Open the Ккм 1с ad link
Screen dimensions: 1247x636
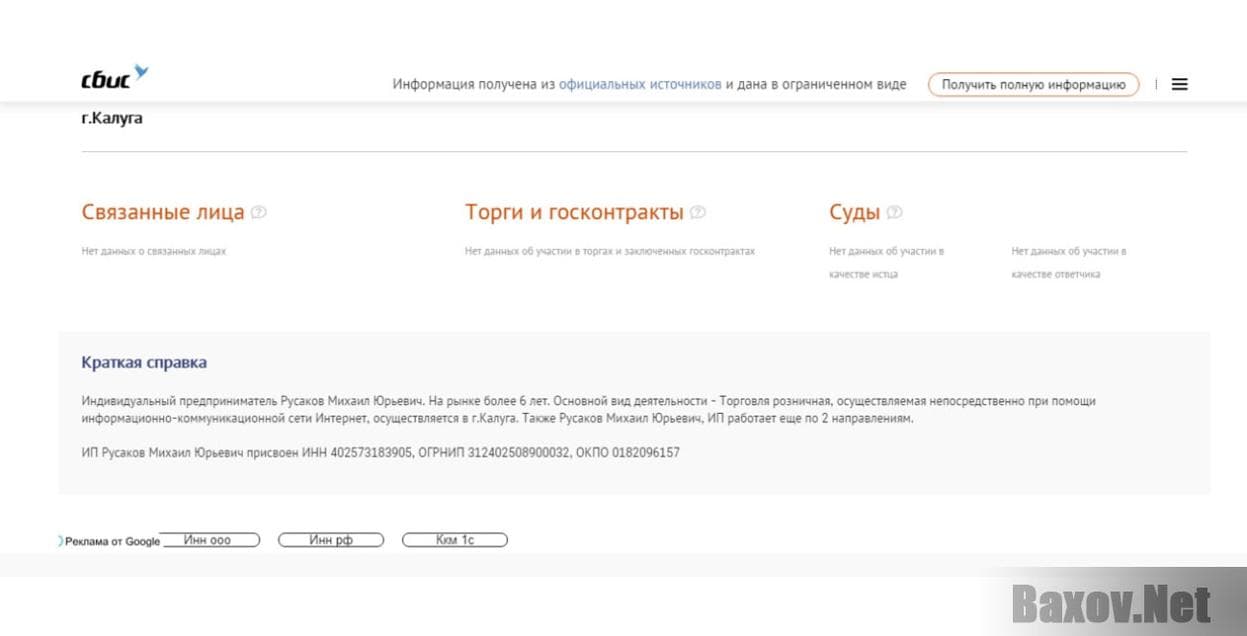455,540
